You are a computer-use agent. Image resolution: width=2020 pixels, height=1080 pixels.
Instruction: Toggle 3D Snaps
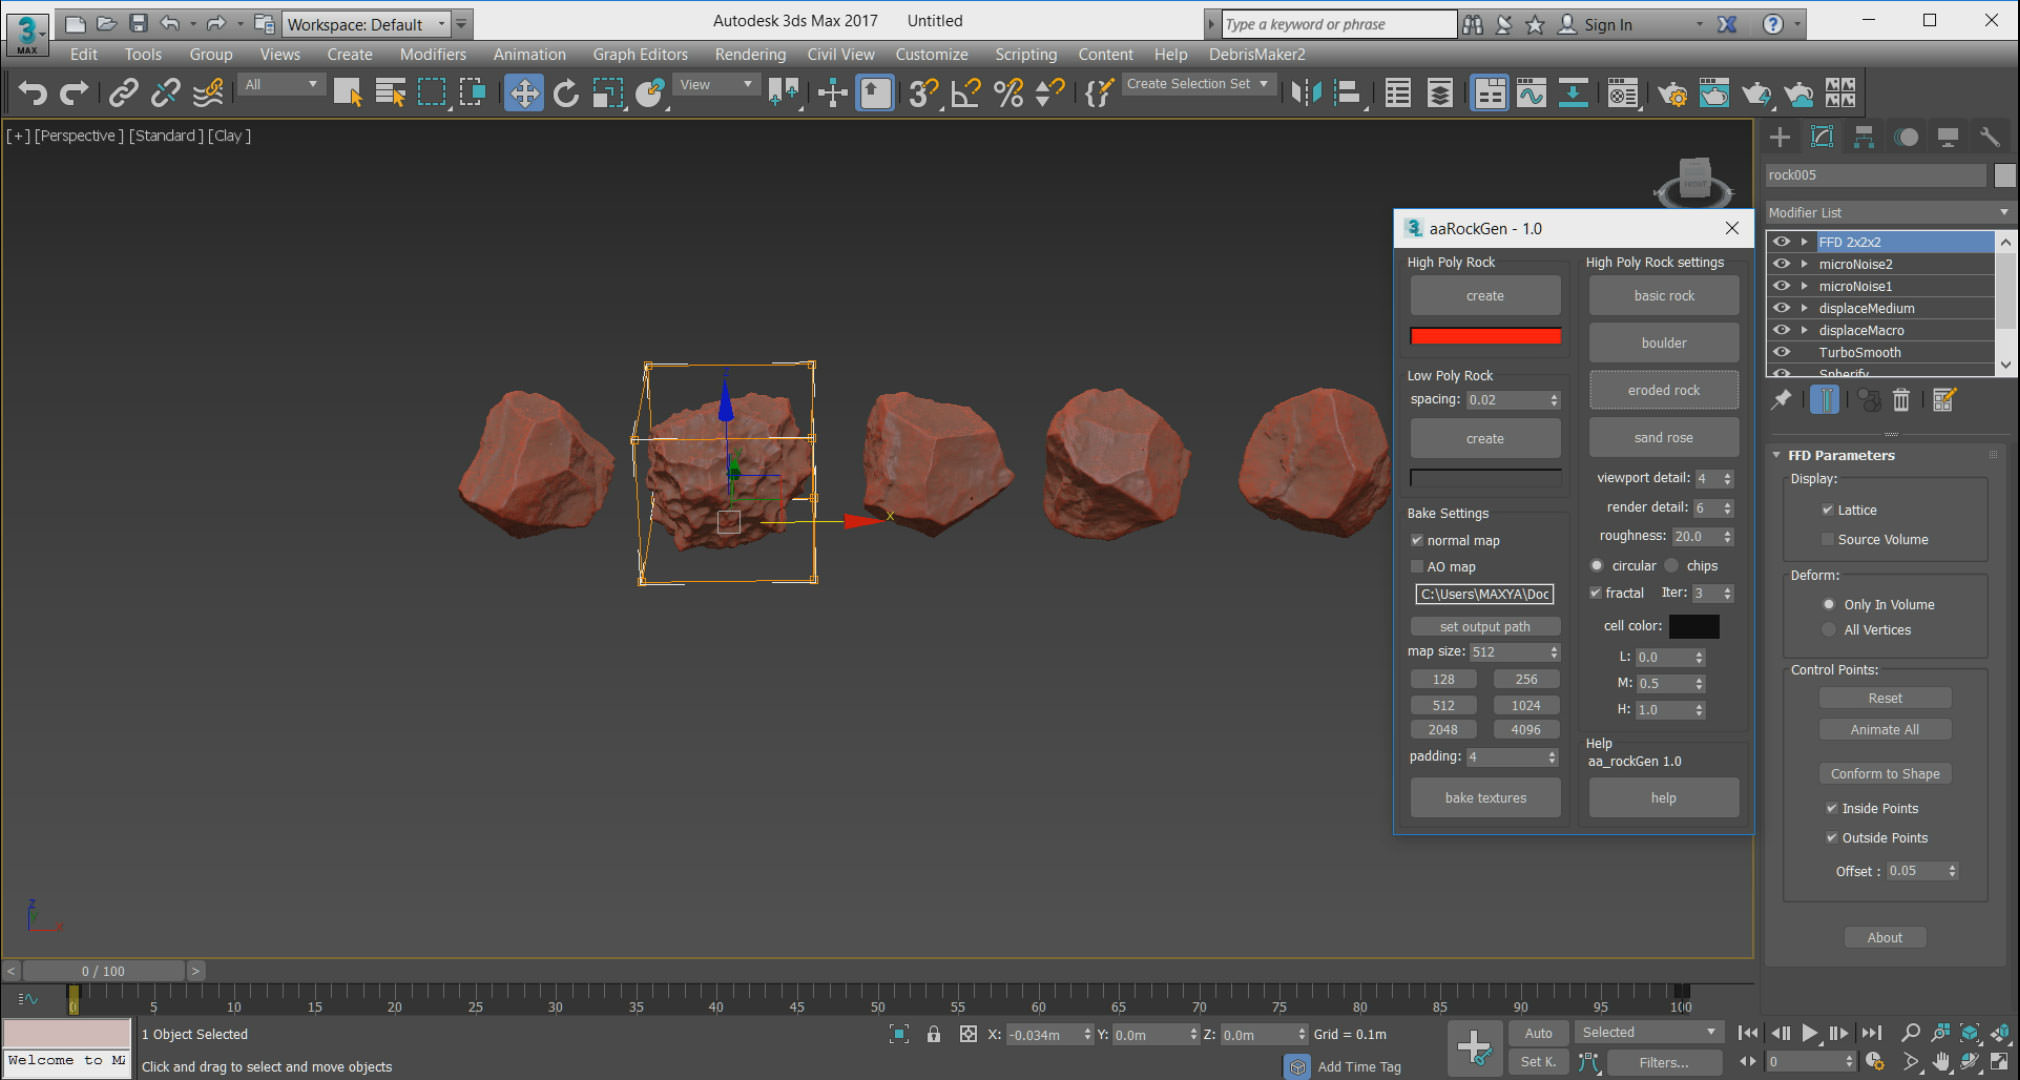click(x=923, y=94)
